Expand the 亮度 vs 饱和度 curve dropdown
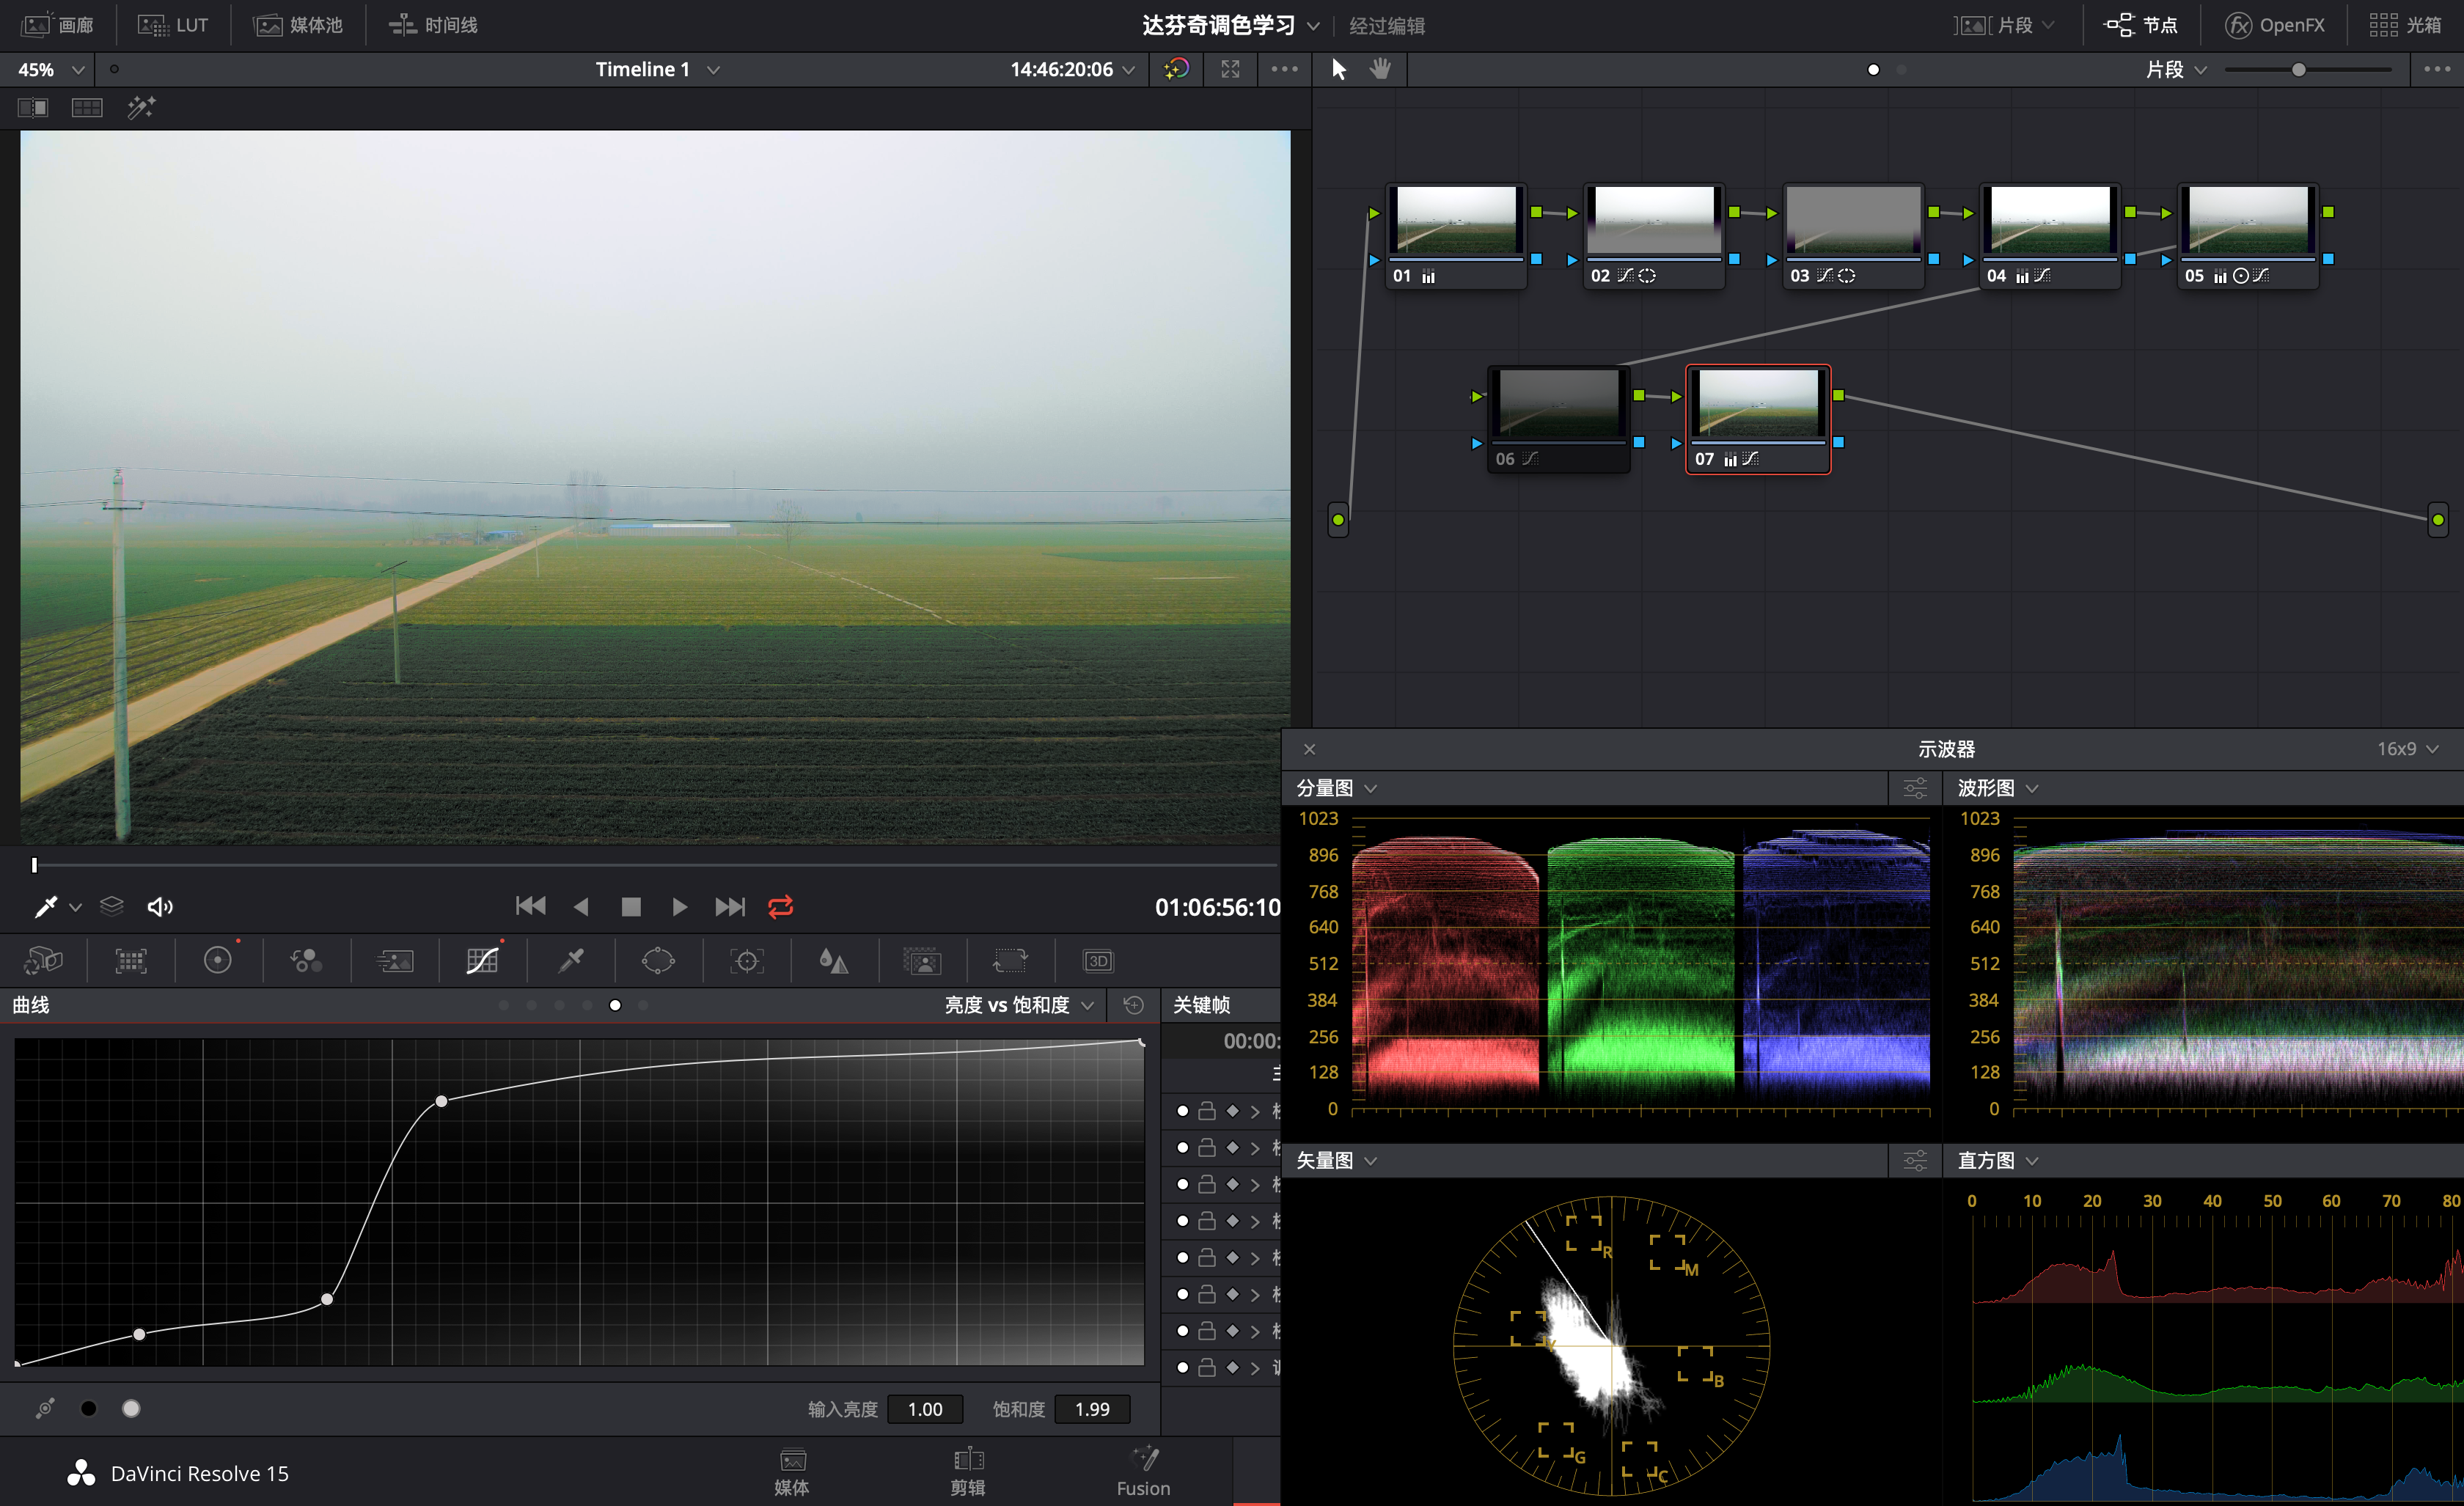The width and height of the screenshot is (2464, 1506). 1088,1005
